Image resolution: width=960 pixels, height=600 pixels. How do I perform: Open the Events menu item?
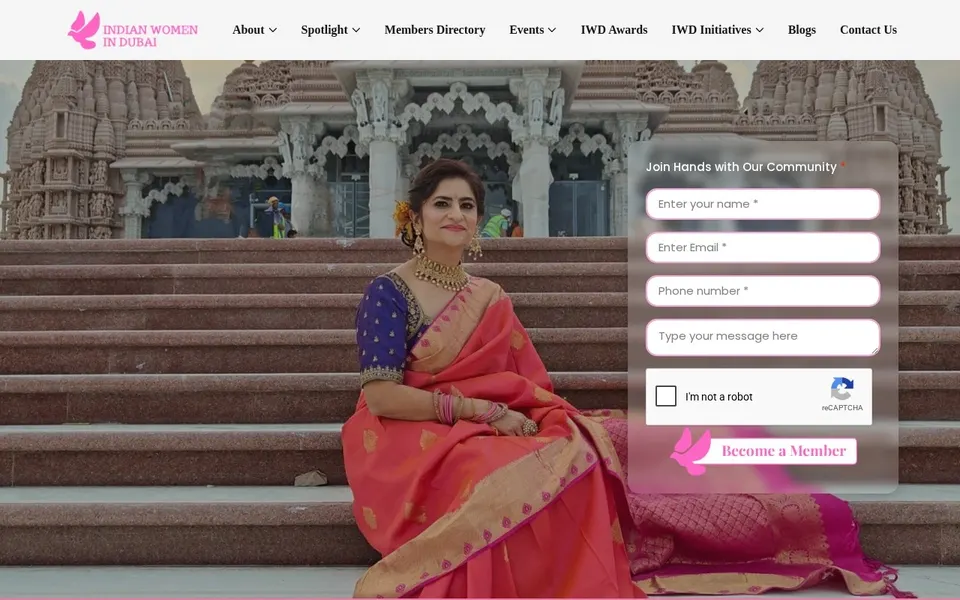pos(527,29)
